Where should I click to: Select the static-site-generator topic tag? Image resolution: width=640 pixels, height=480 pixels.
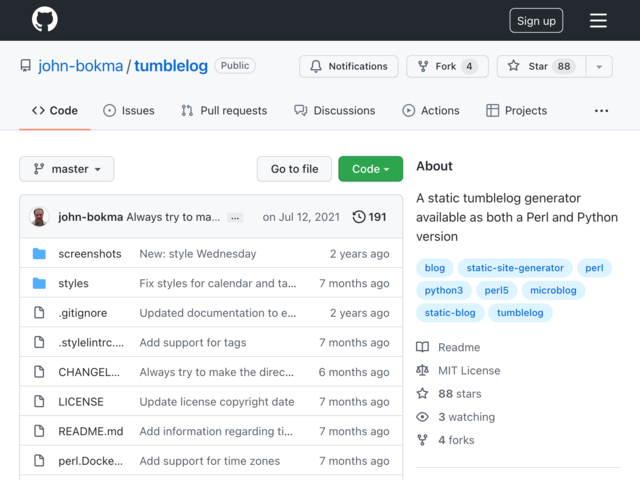click(515, 268)
